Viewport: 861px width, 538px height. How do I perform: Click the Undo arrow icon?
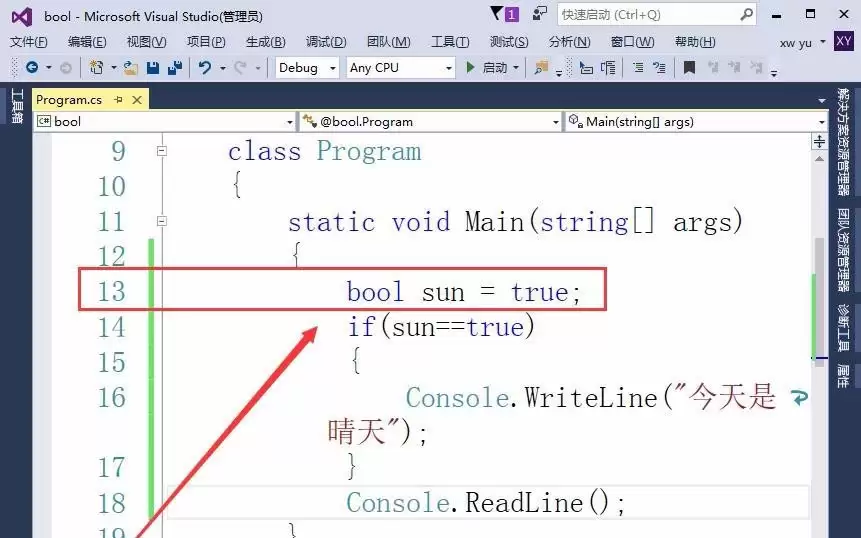[205, 68]
